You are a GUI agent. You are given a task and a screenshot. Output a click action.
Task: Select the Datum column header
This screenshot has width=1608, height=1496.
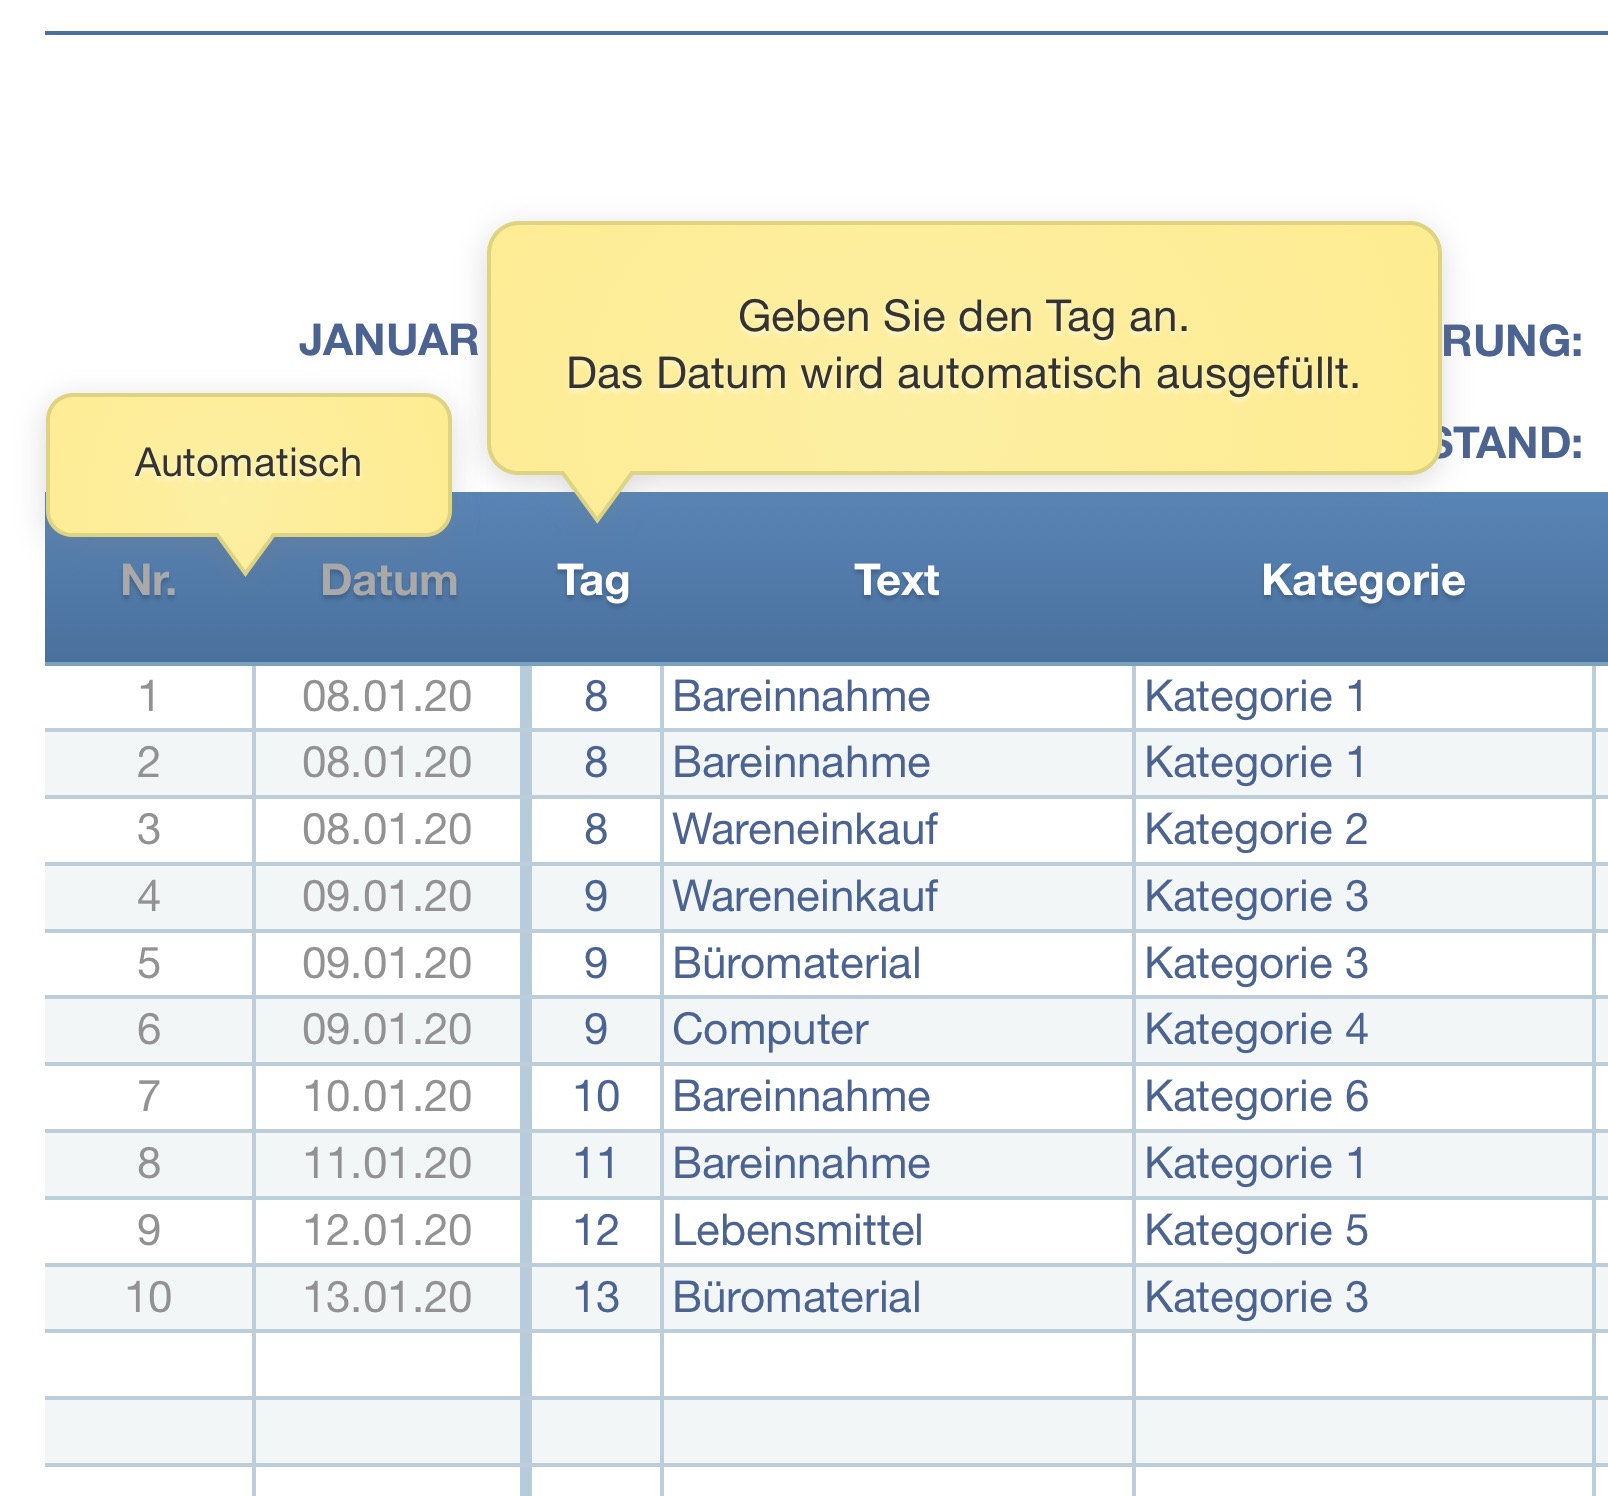coord(388,581)
